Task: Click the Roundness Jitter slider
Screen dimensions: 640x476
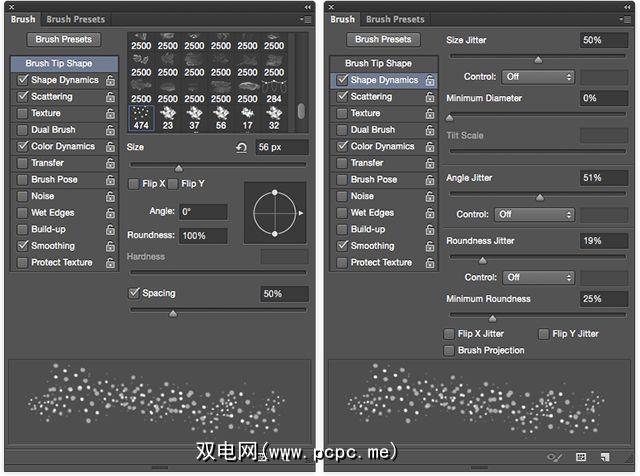Action: click(x=538, y=257)
